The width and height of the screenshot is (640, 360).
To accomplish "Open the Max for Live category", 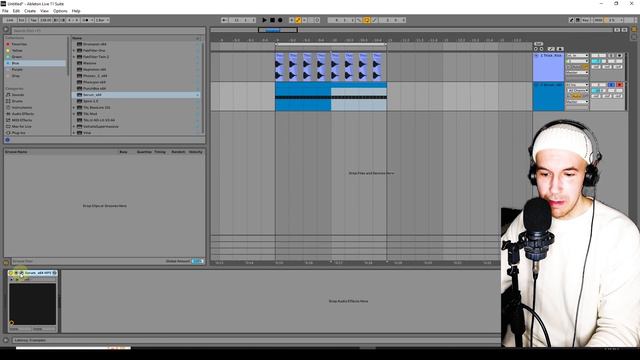I will pyautogui.click(x=21, y=127).
